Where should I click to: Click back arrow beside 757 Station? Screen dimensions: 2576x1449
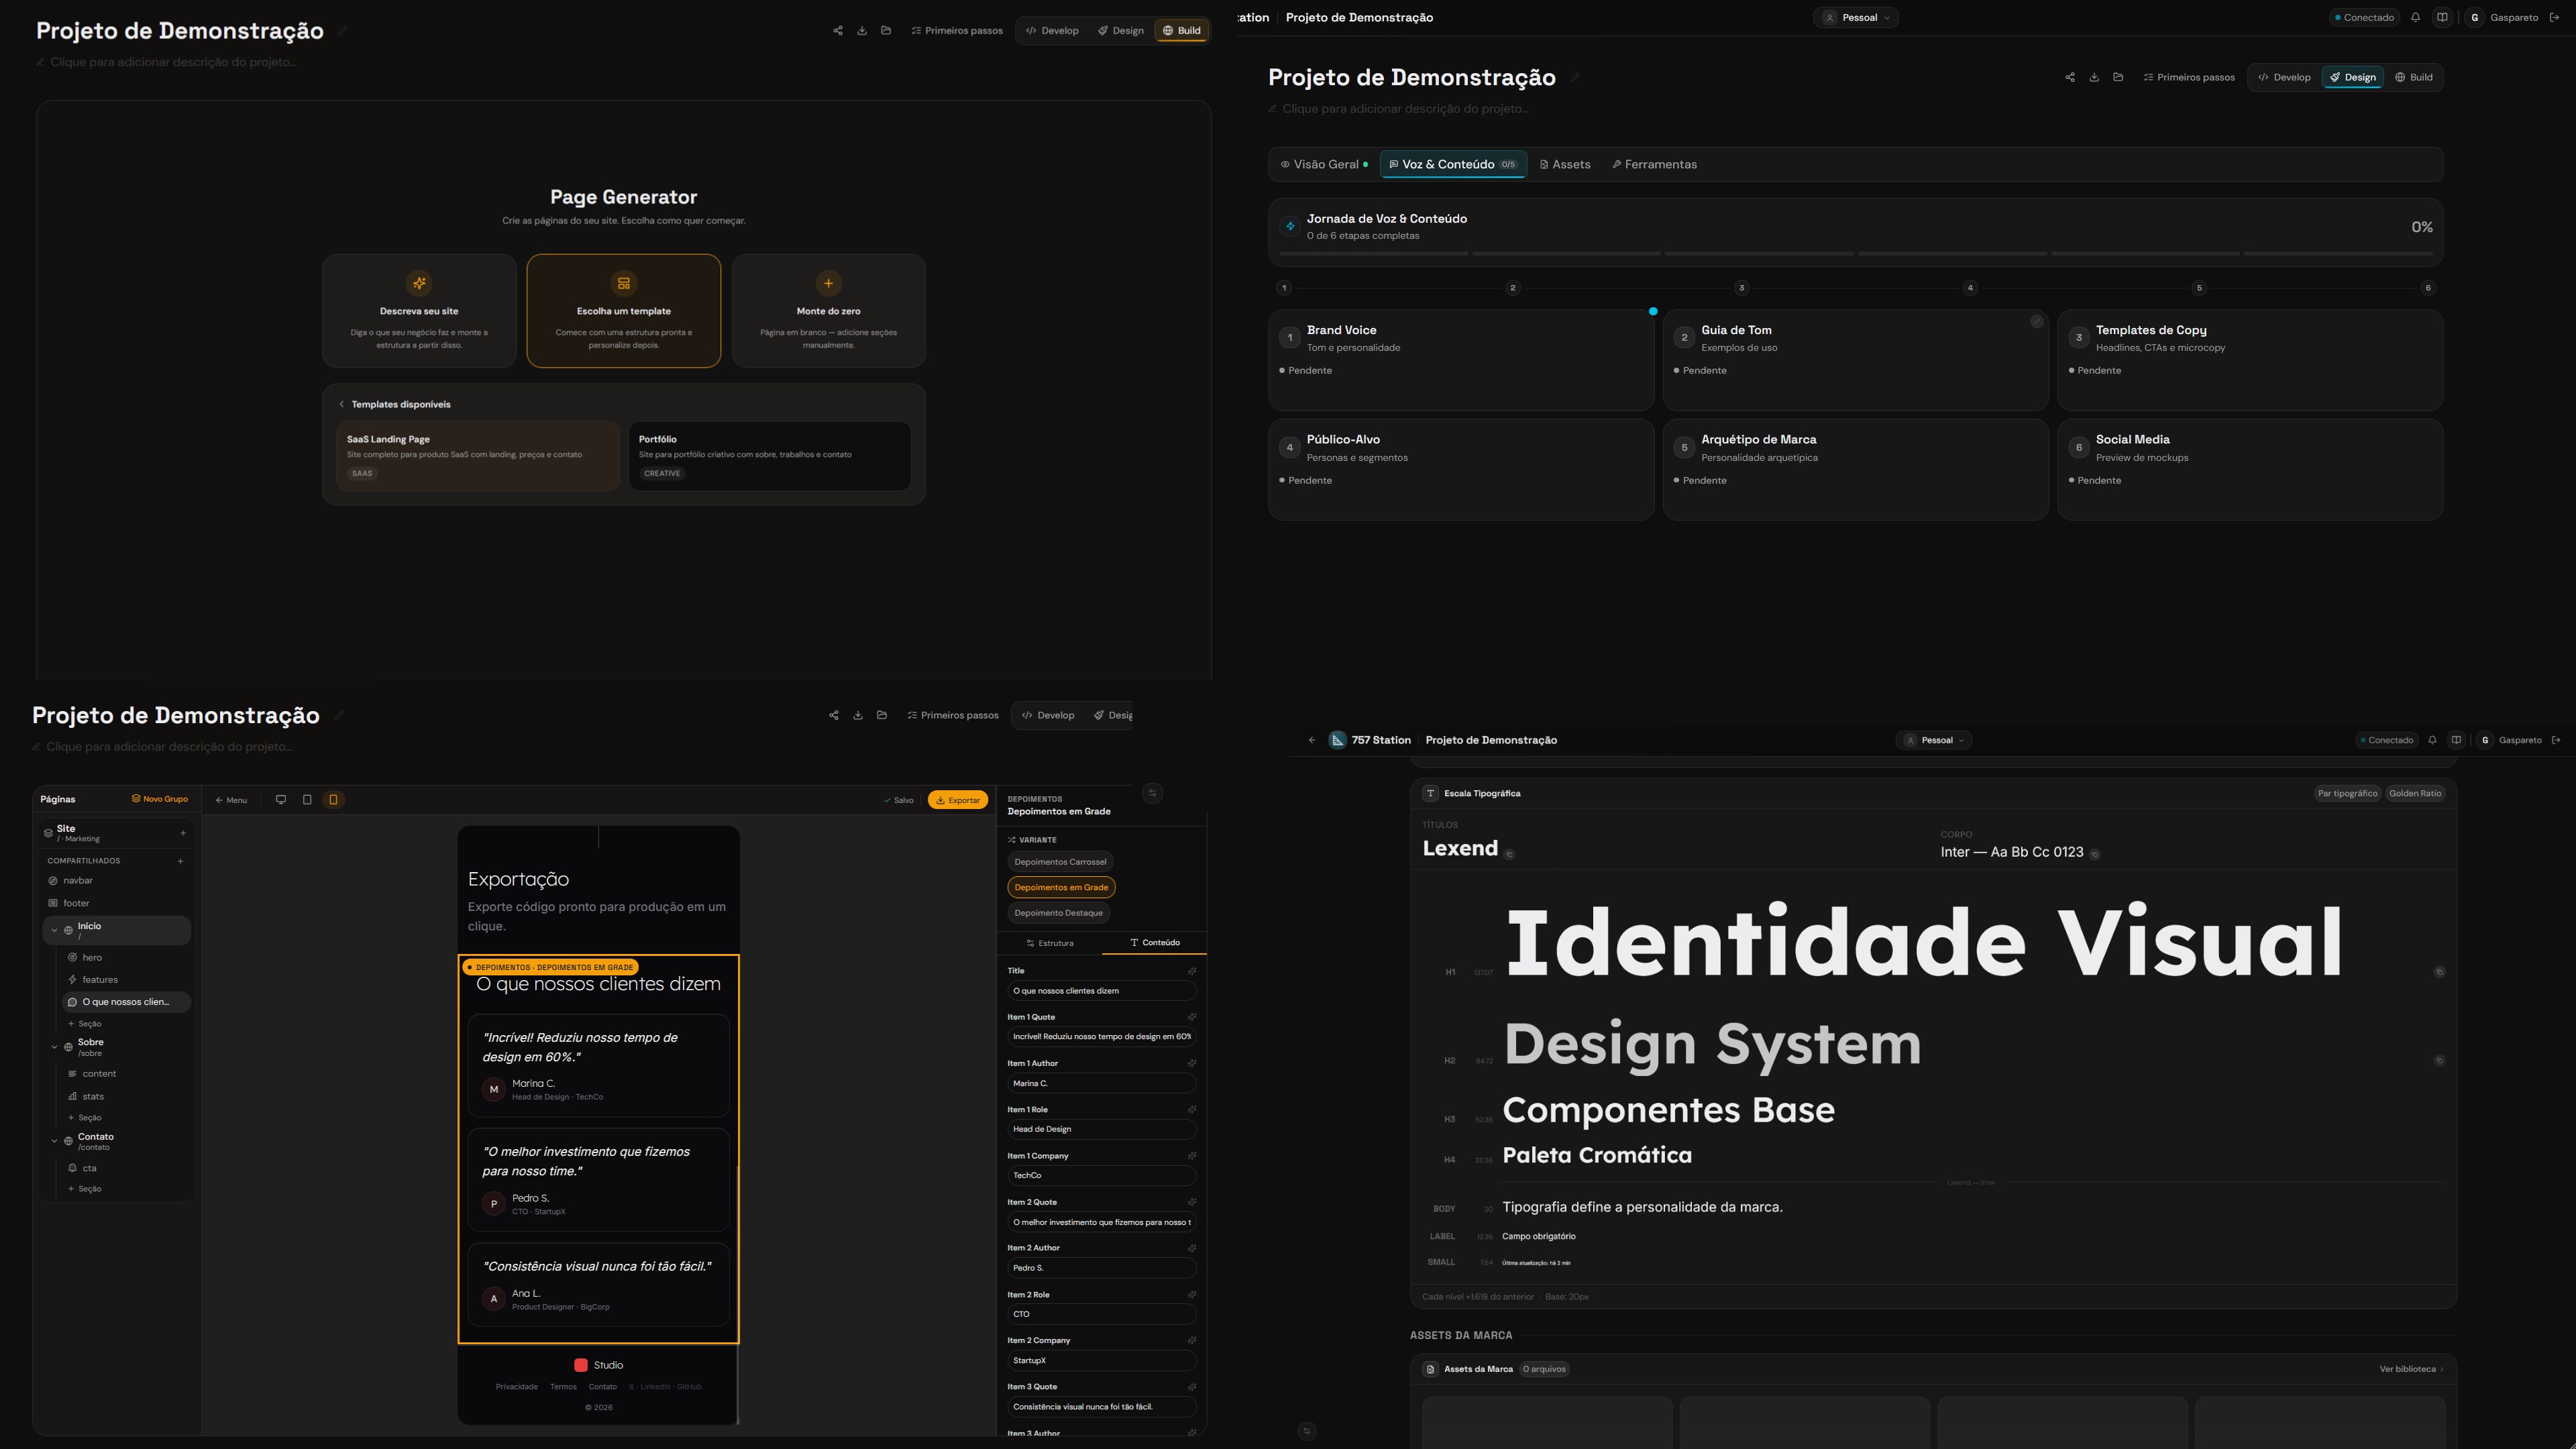pos(1312,741)
